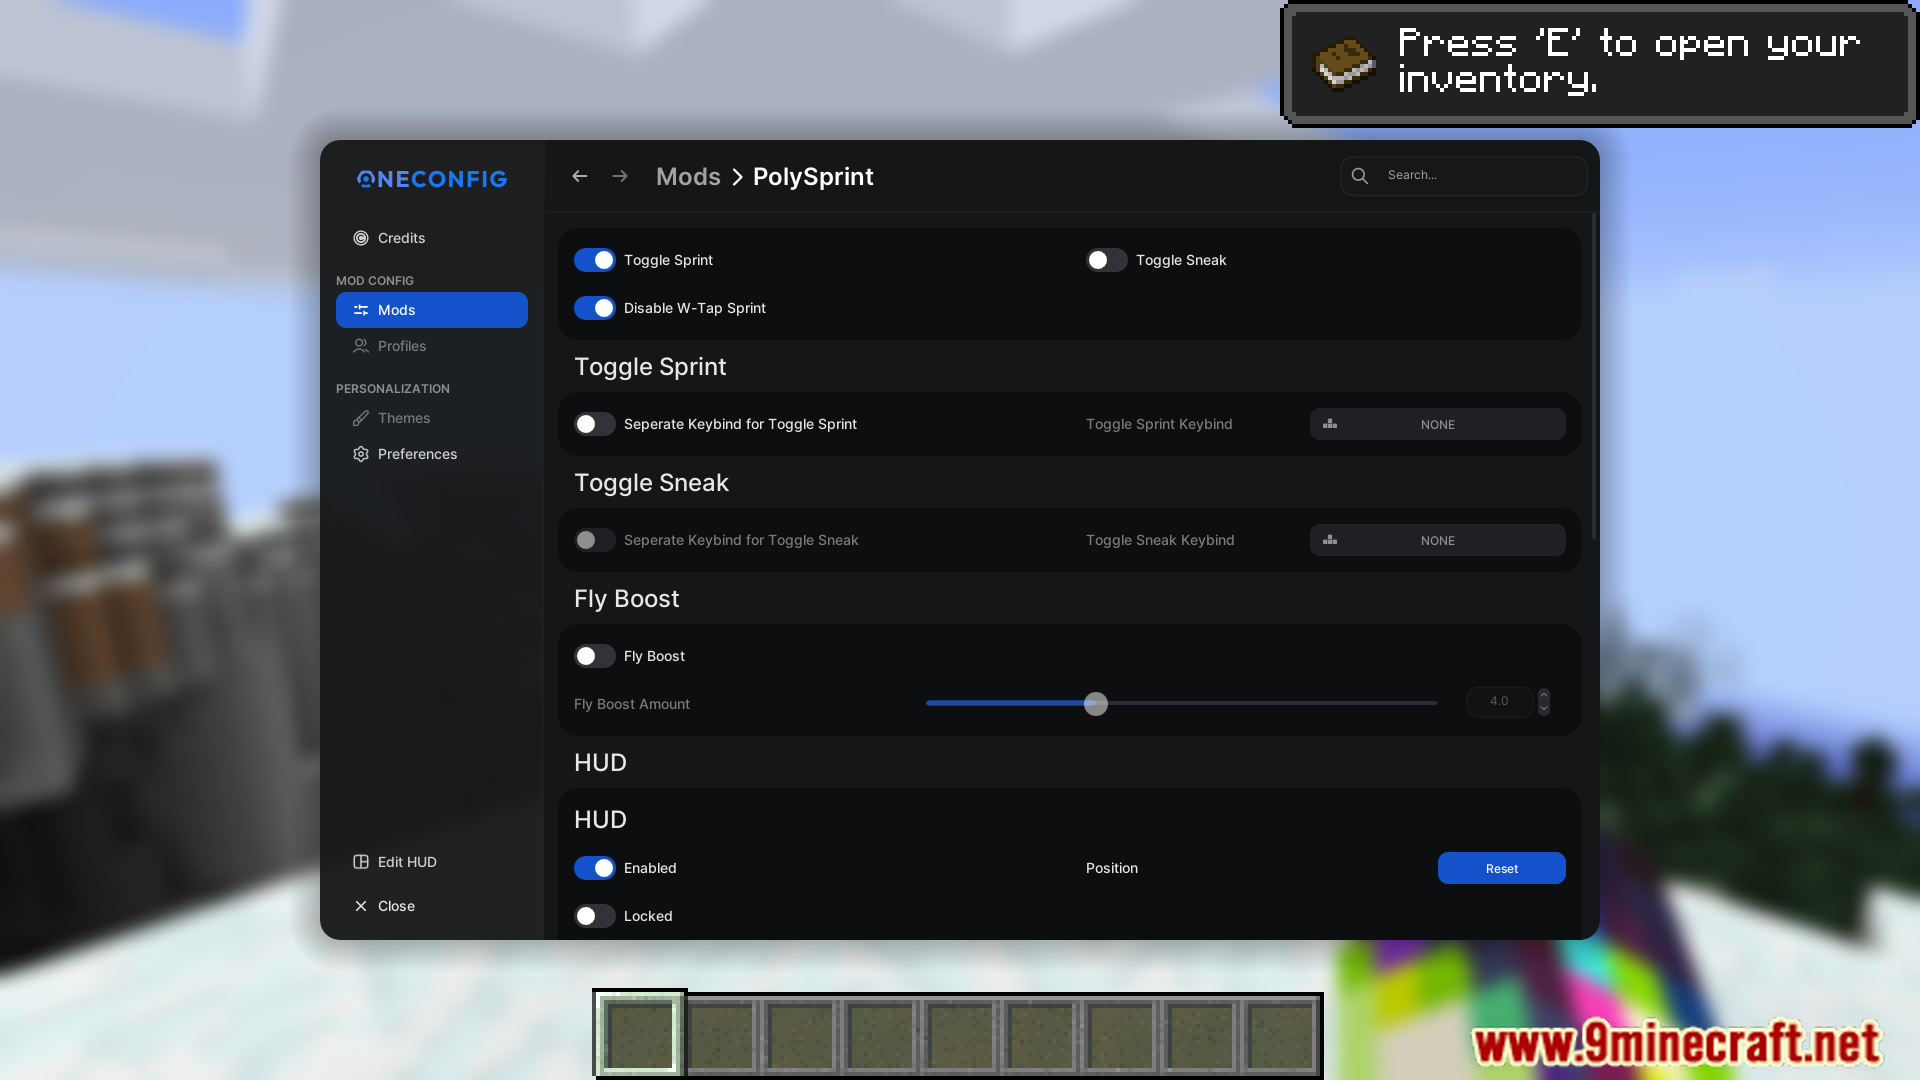The width and height of the screenshot is (1920, 1080).
Task: Close the OneConfig window
Action: [432, 906]
